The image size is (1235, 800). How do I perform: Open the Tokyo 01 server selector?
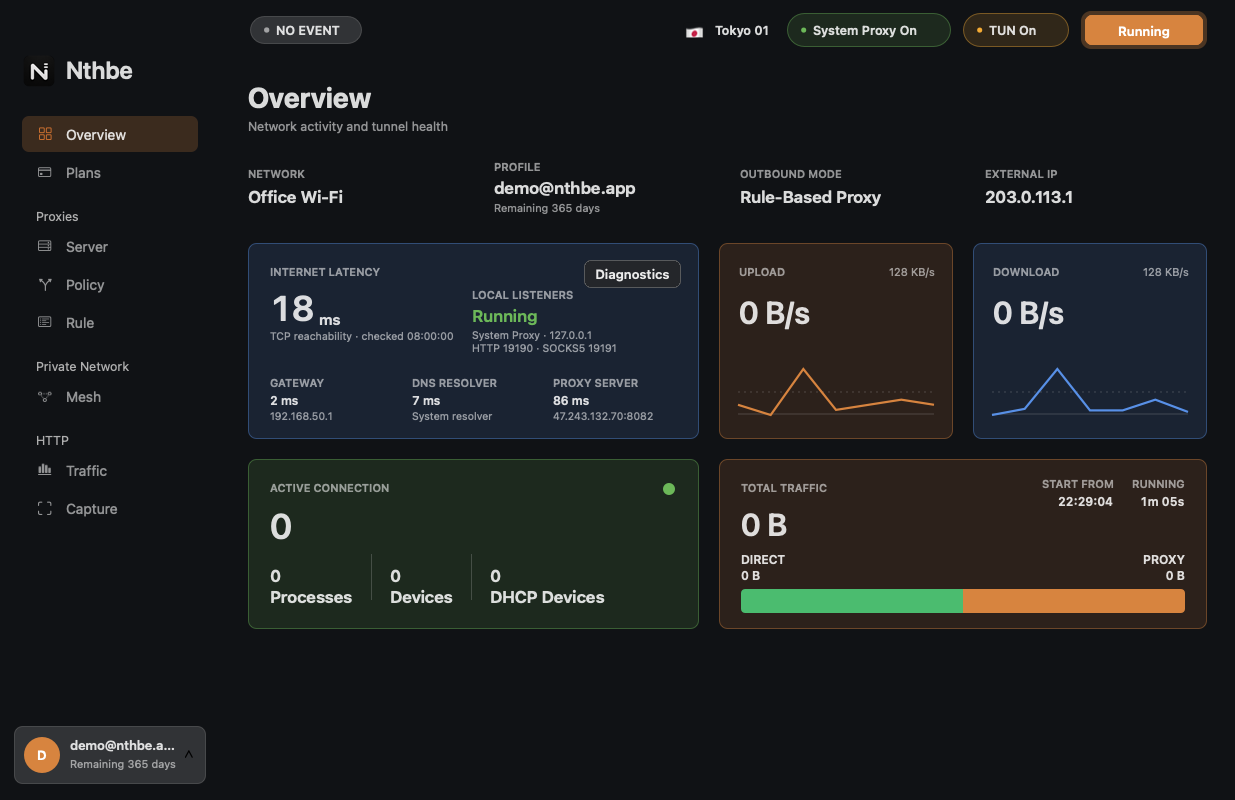pyautogui.click(x=728, y=31)
